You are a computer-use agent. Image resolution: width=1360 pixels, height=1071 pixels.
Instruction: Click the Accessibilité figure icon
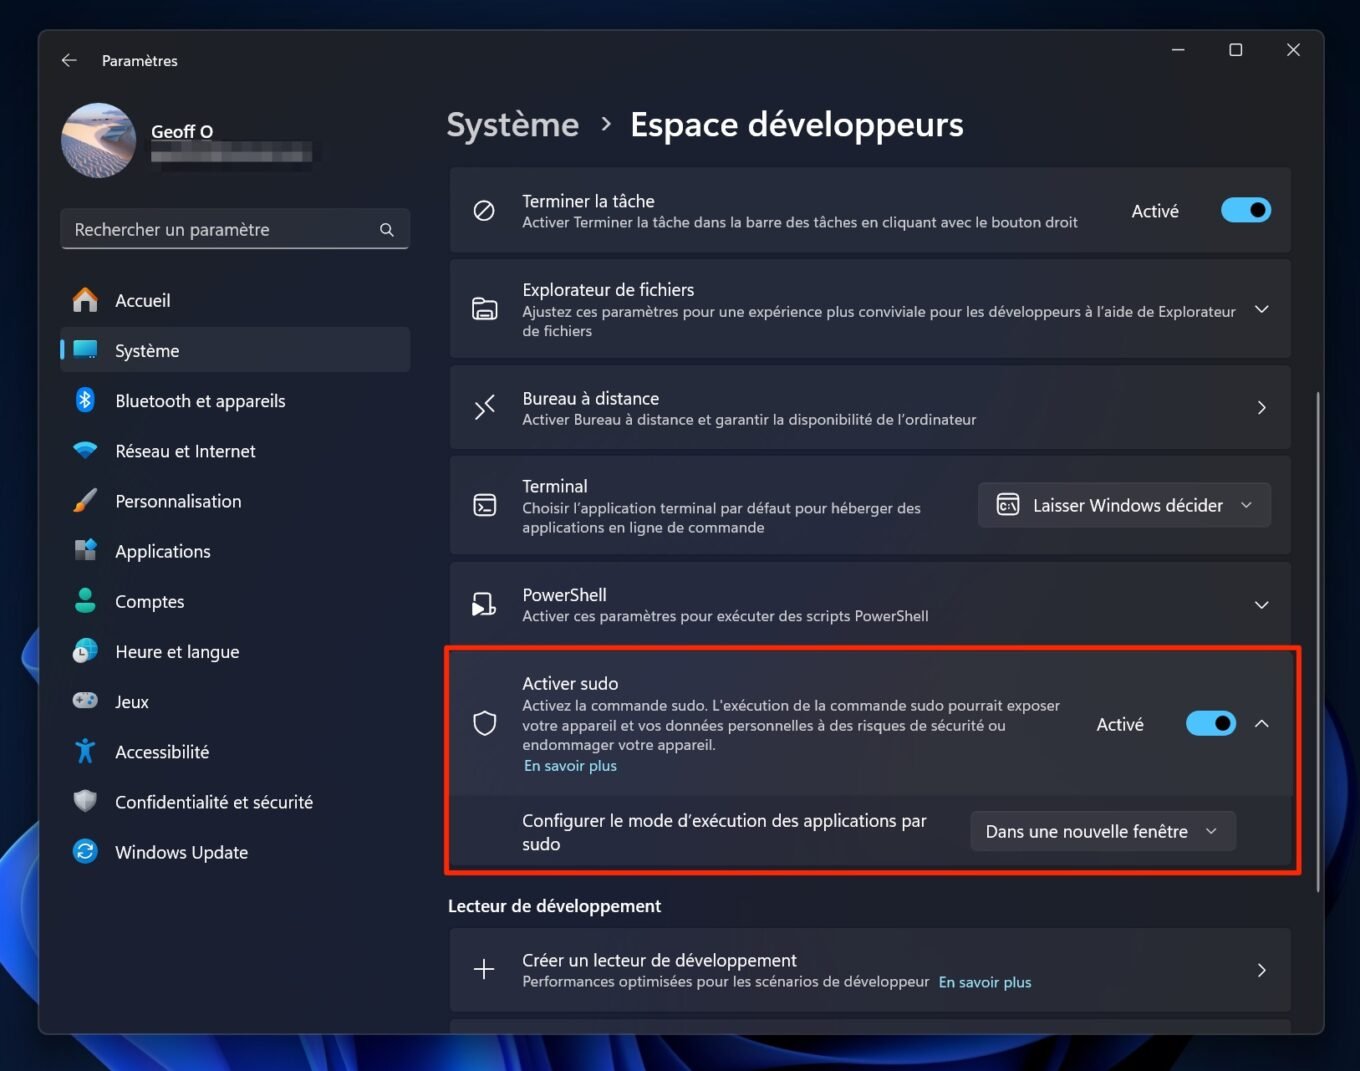86,751
